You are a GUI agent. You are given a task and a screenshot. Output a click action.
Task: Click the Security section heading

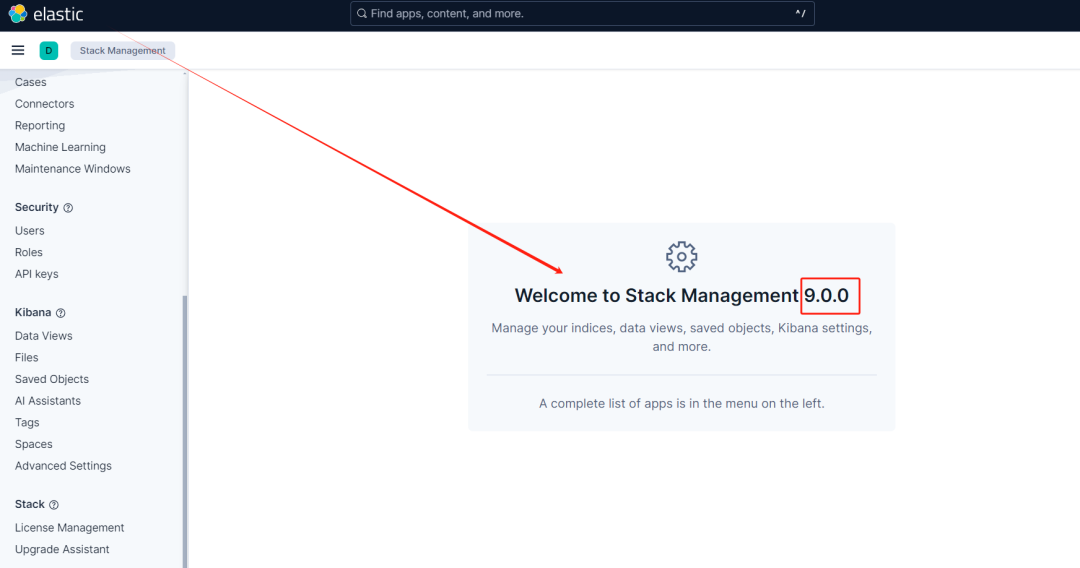tap(37, 207)
